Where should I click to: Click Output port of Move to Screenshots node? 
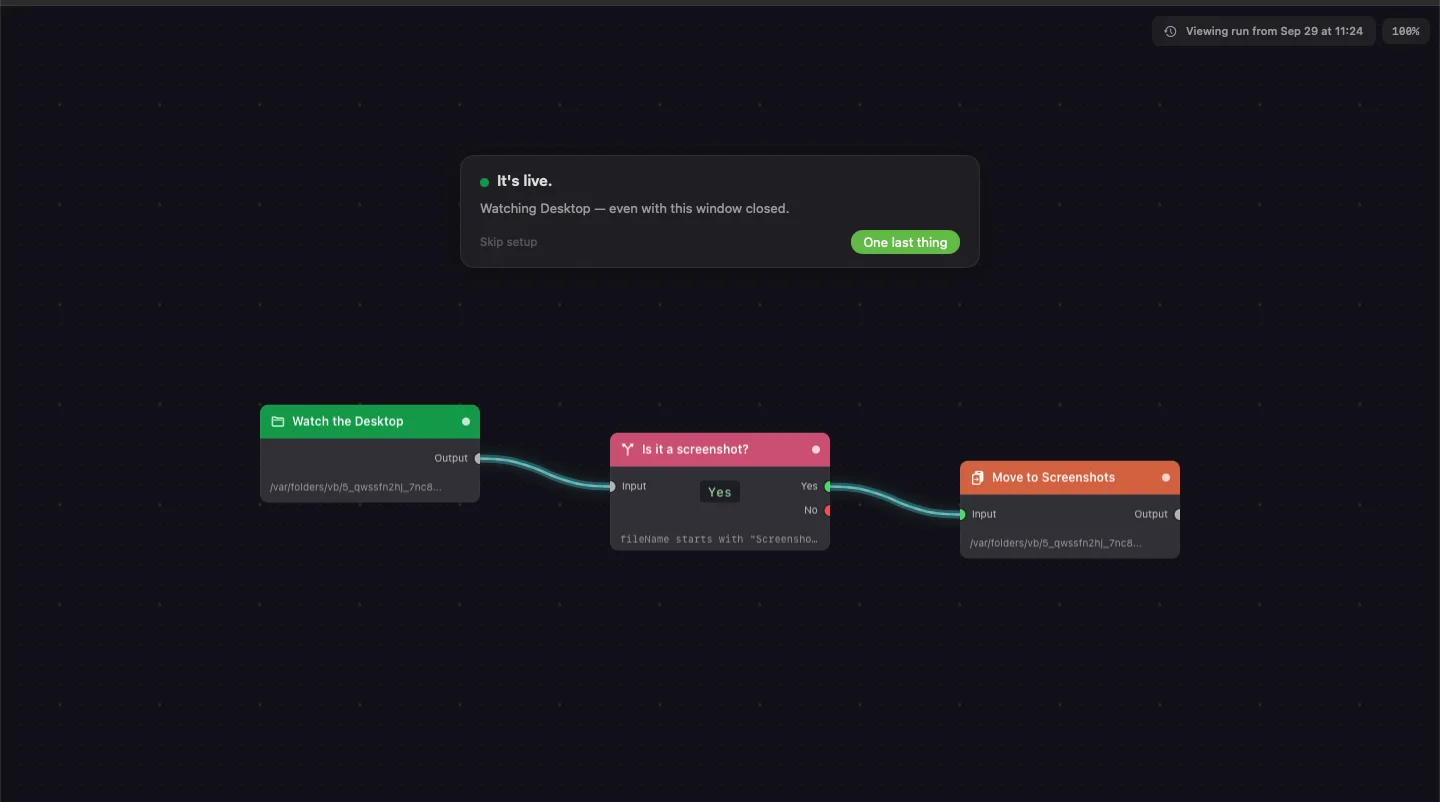[1178, 515]
